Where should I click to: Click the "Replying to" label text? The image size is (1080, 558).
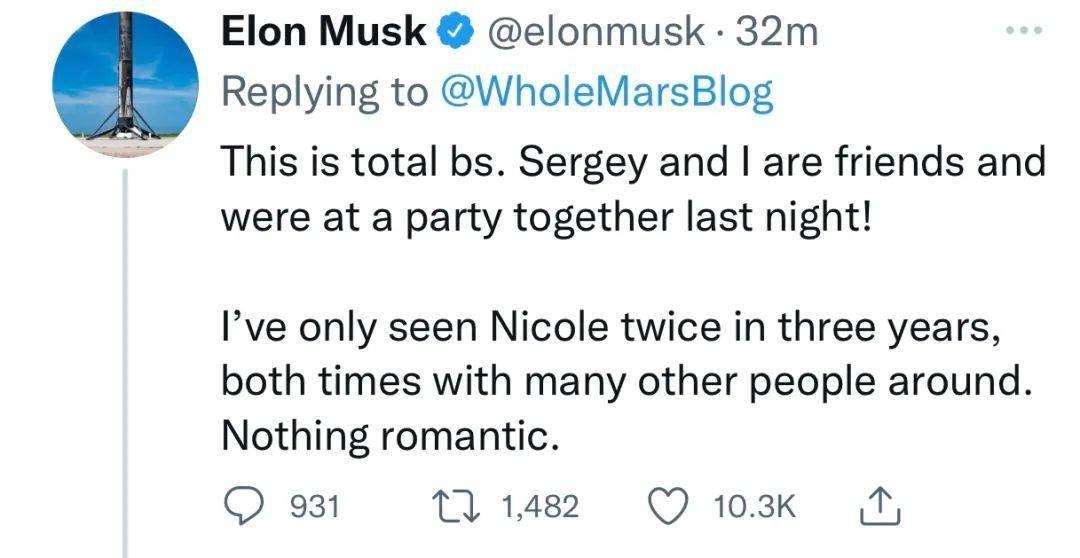click(x=324, y=92)
